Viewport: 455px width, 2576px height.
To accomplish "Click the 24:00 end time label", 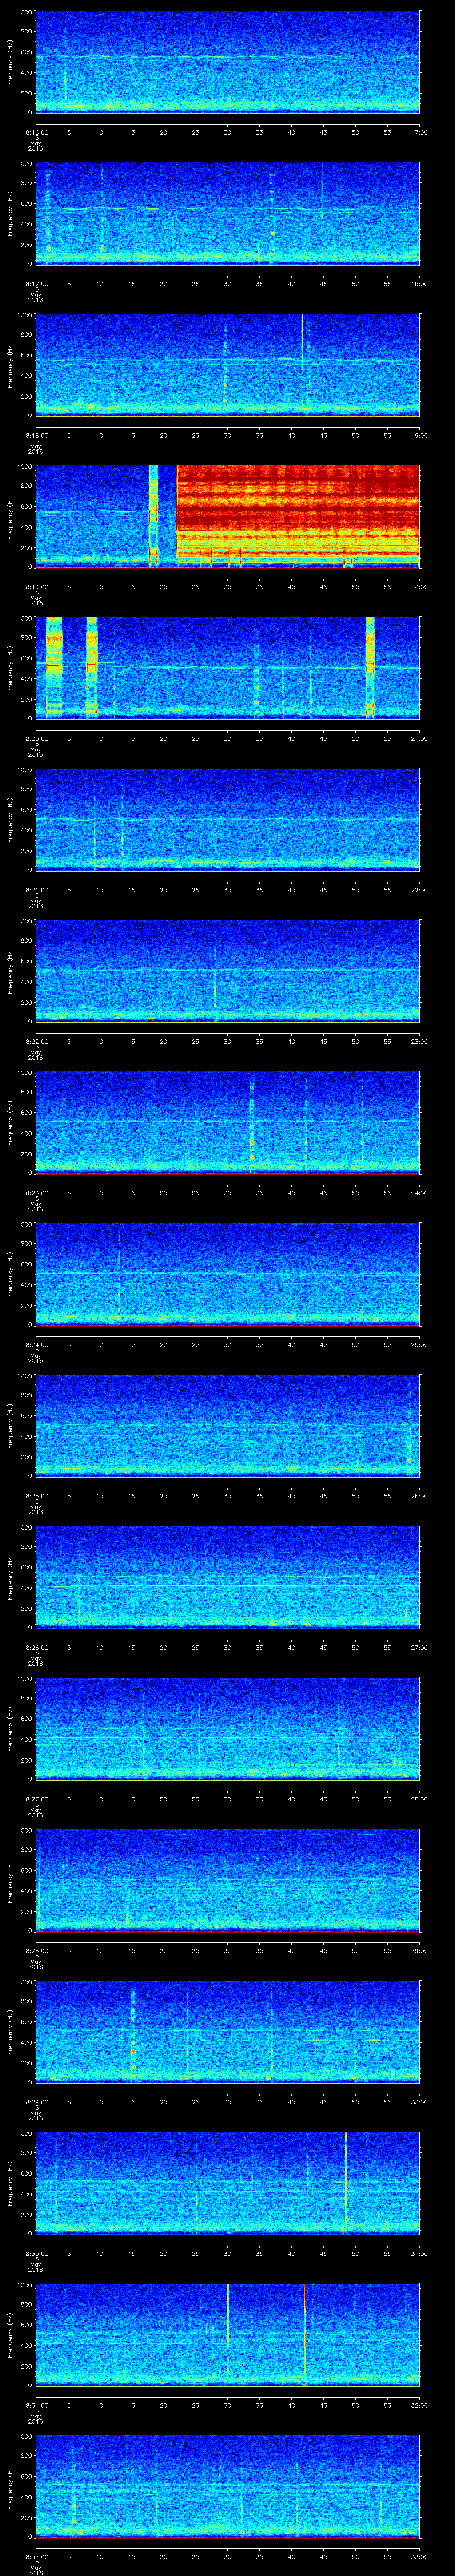I will click(x=420, y=1192).
